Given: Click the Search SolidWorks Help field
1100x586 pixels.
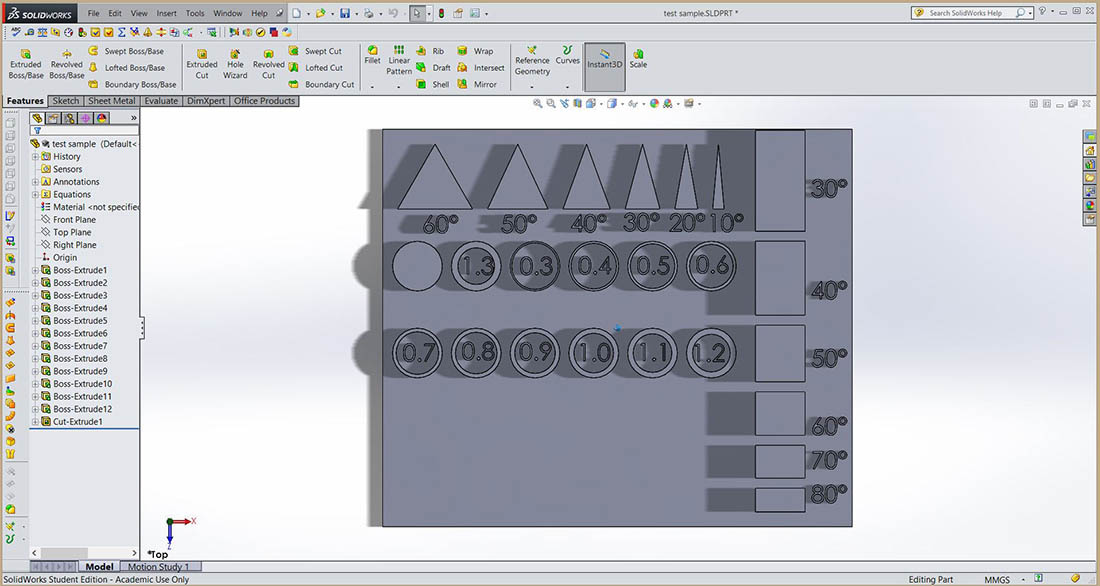Looking at the screenshot, I should tap(970, 13).
